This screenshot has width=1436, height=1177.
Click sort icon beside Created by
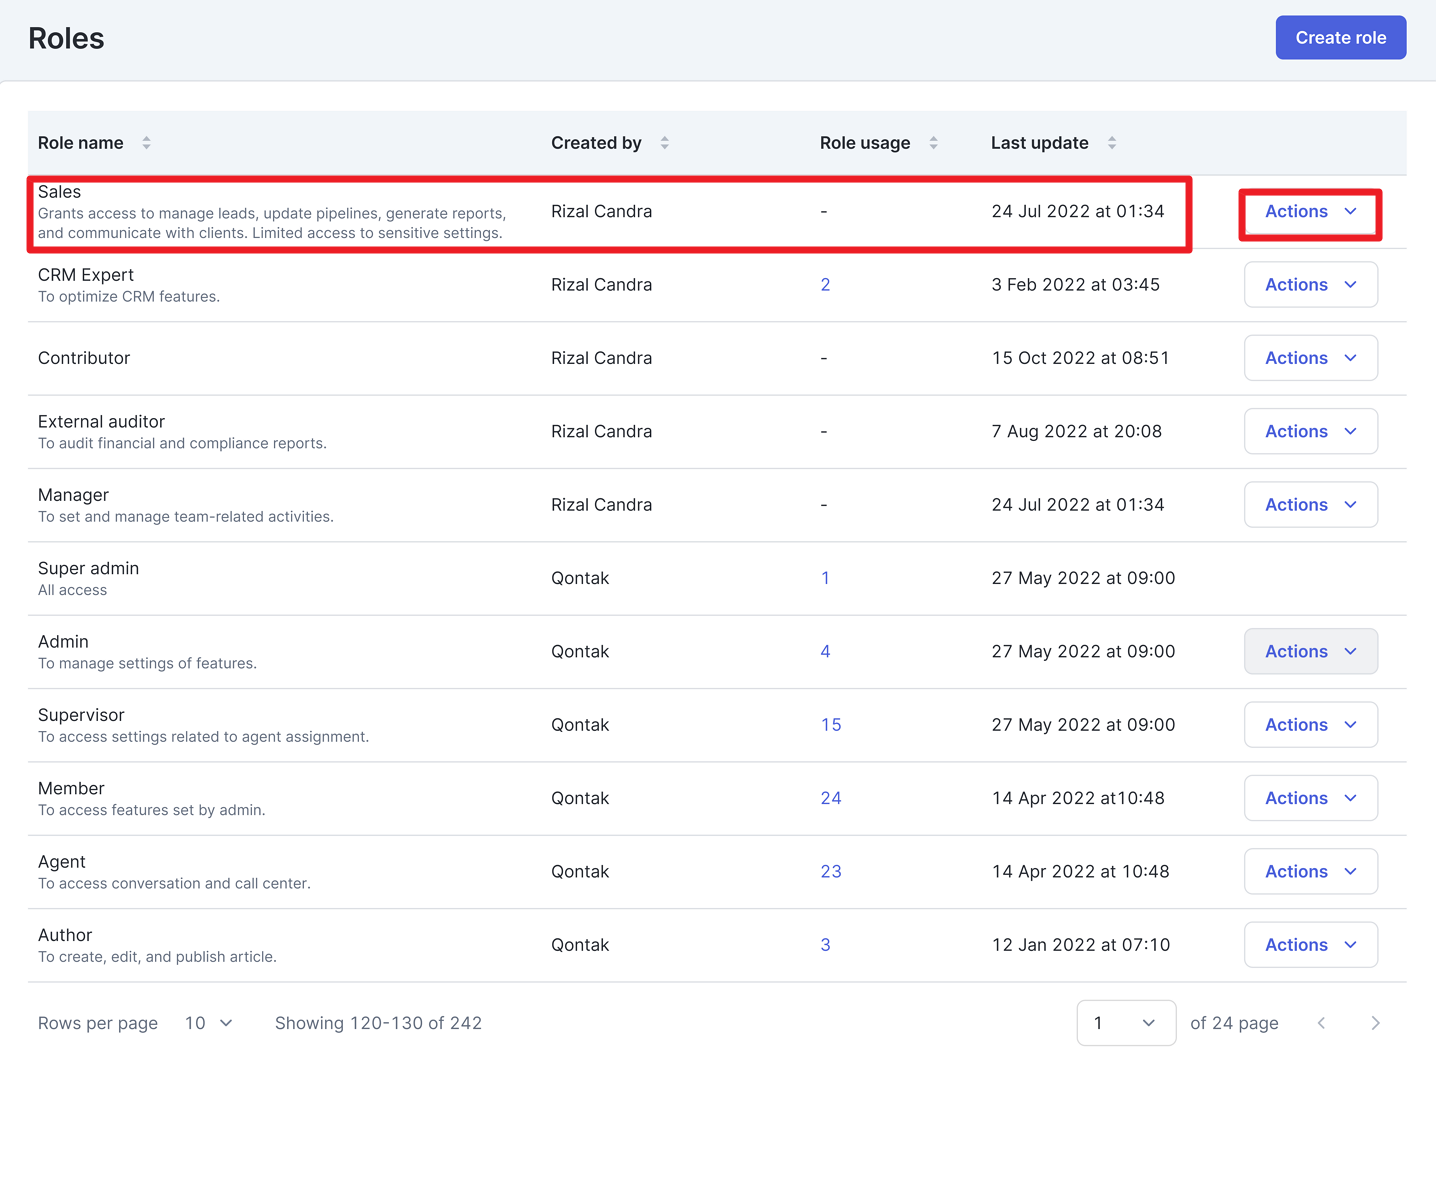(x=664, y=143)
